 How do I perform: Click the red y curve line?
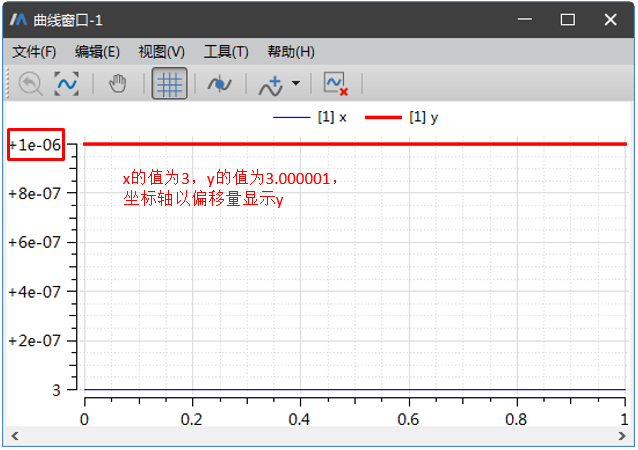[x=350, y=144]
